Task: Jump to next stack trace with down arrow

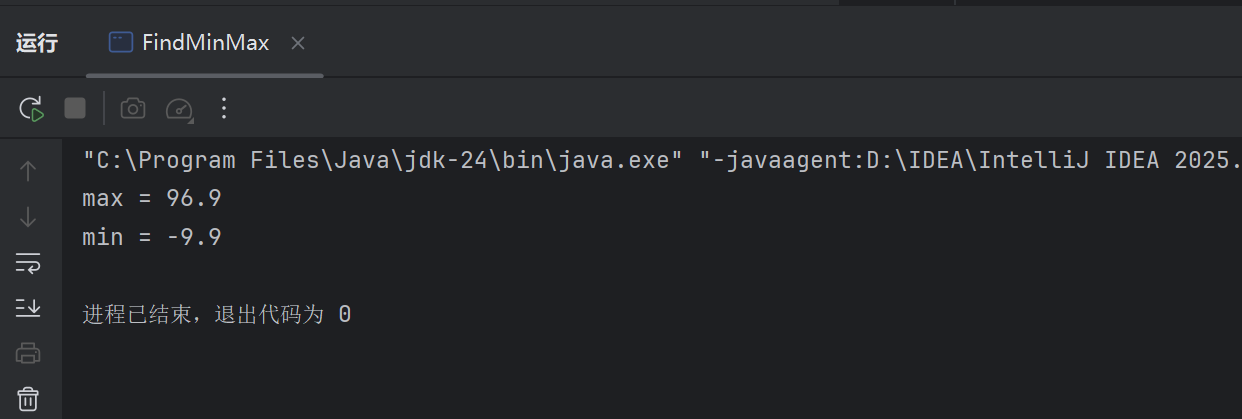Action: [28, 217]
